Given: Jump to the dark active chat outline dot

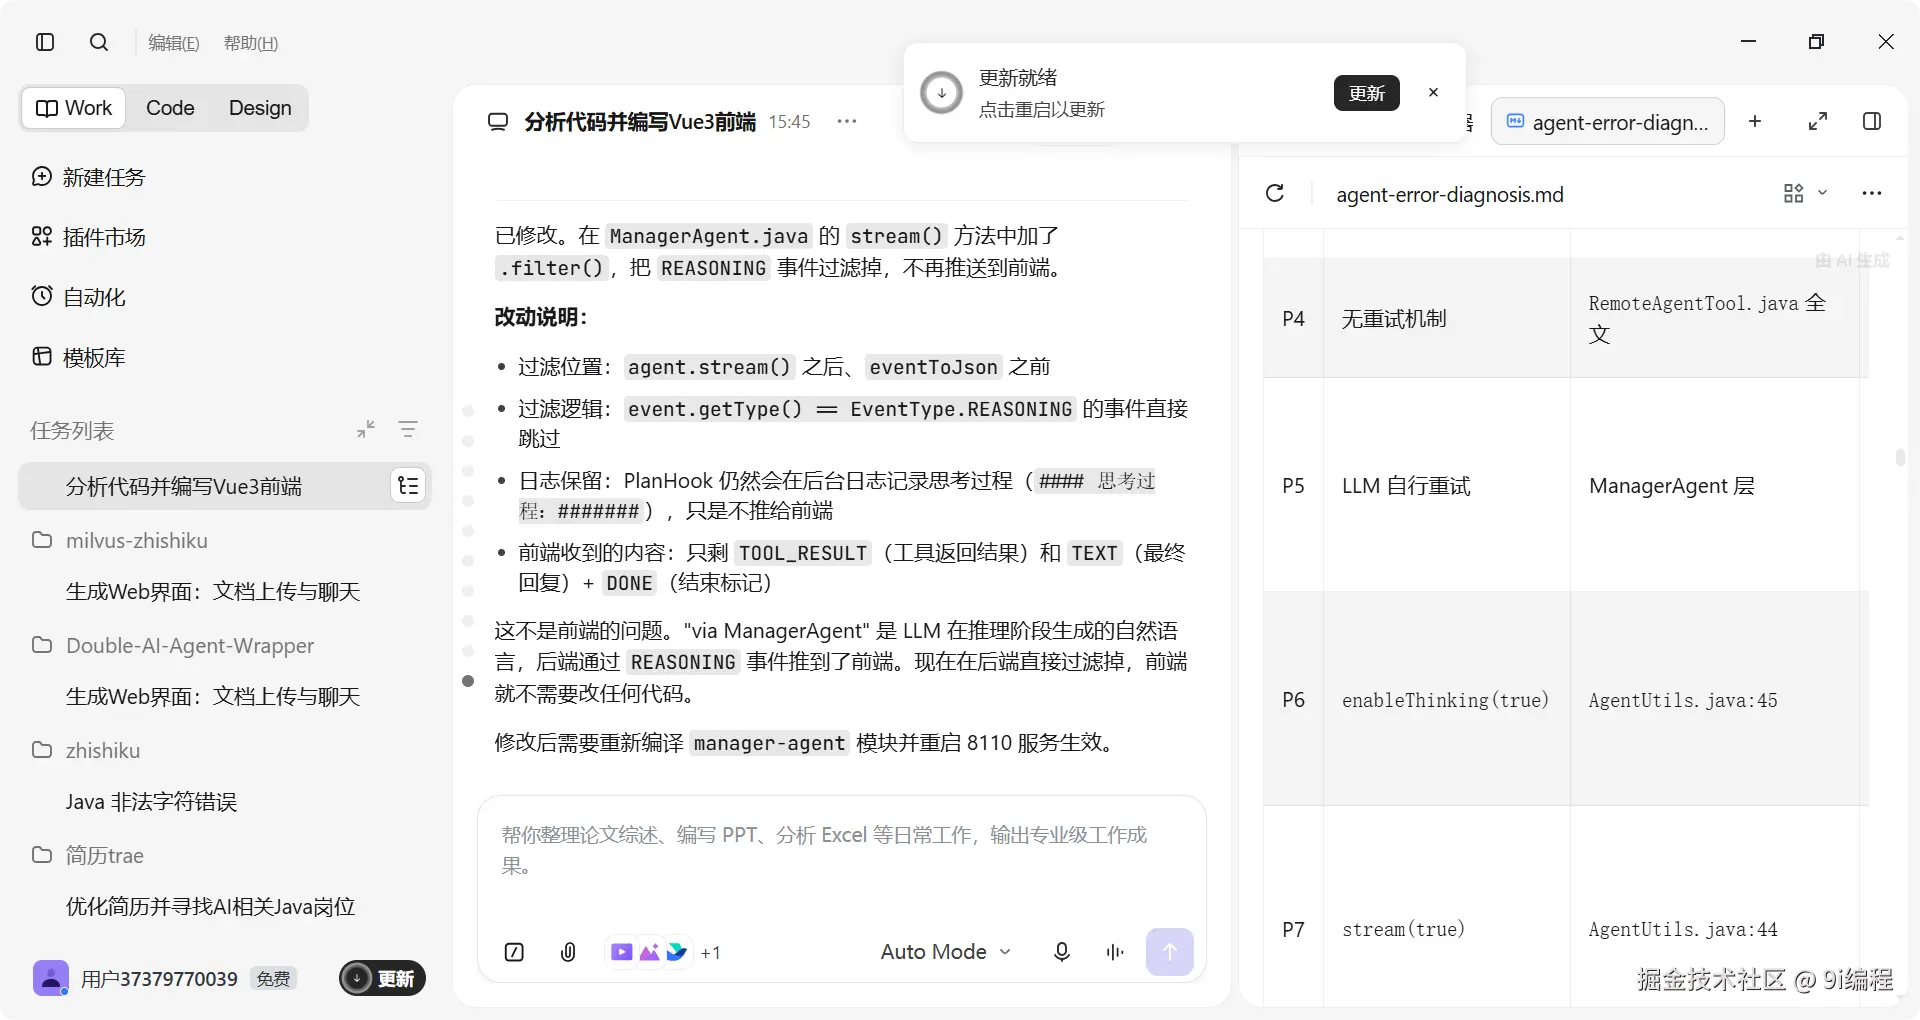Looking at the screenshot, I should coord(468,681).
